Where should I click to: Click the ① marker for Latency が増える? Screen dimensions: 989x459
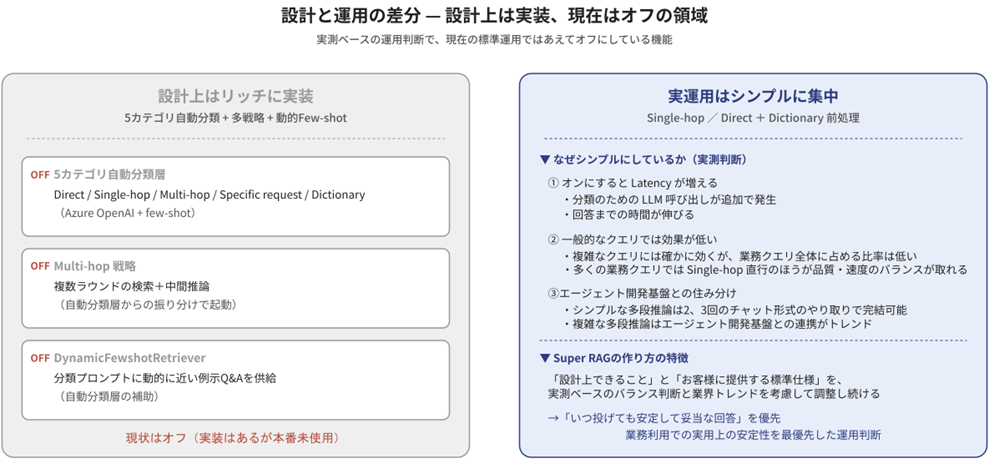click(553, 183)
